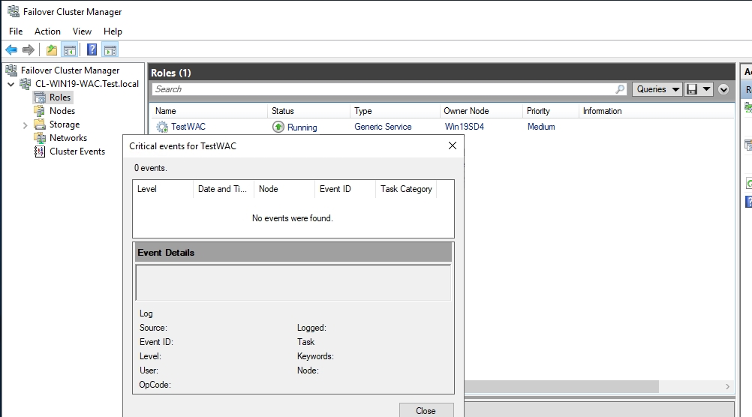The width and height of the screenshot is (752, 417).
Task: Sort roles by Status column
Action: [x=309, y=111]
